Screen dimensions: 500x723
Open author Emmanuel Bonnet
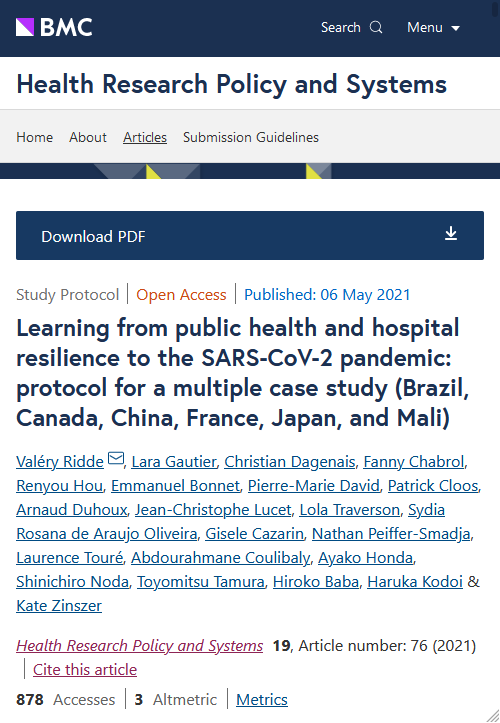click(175, 486)
